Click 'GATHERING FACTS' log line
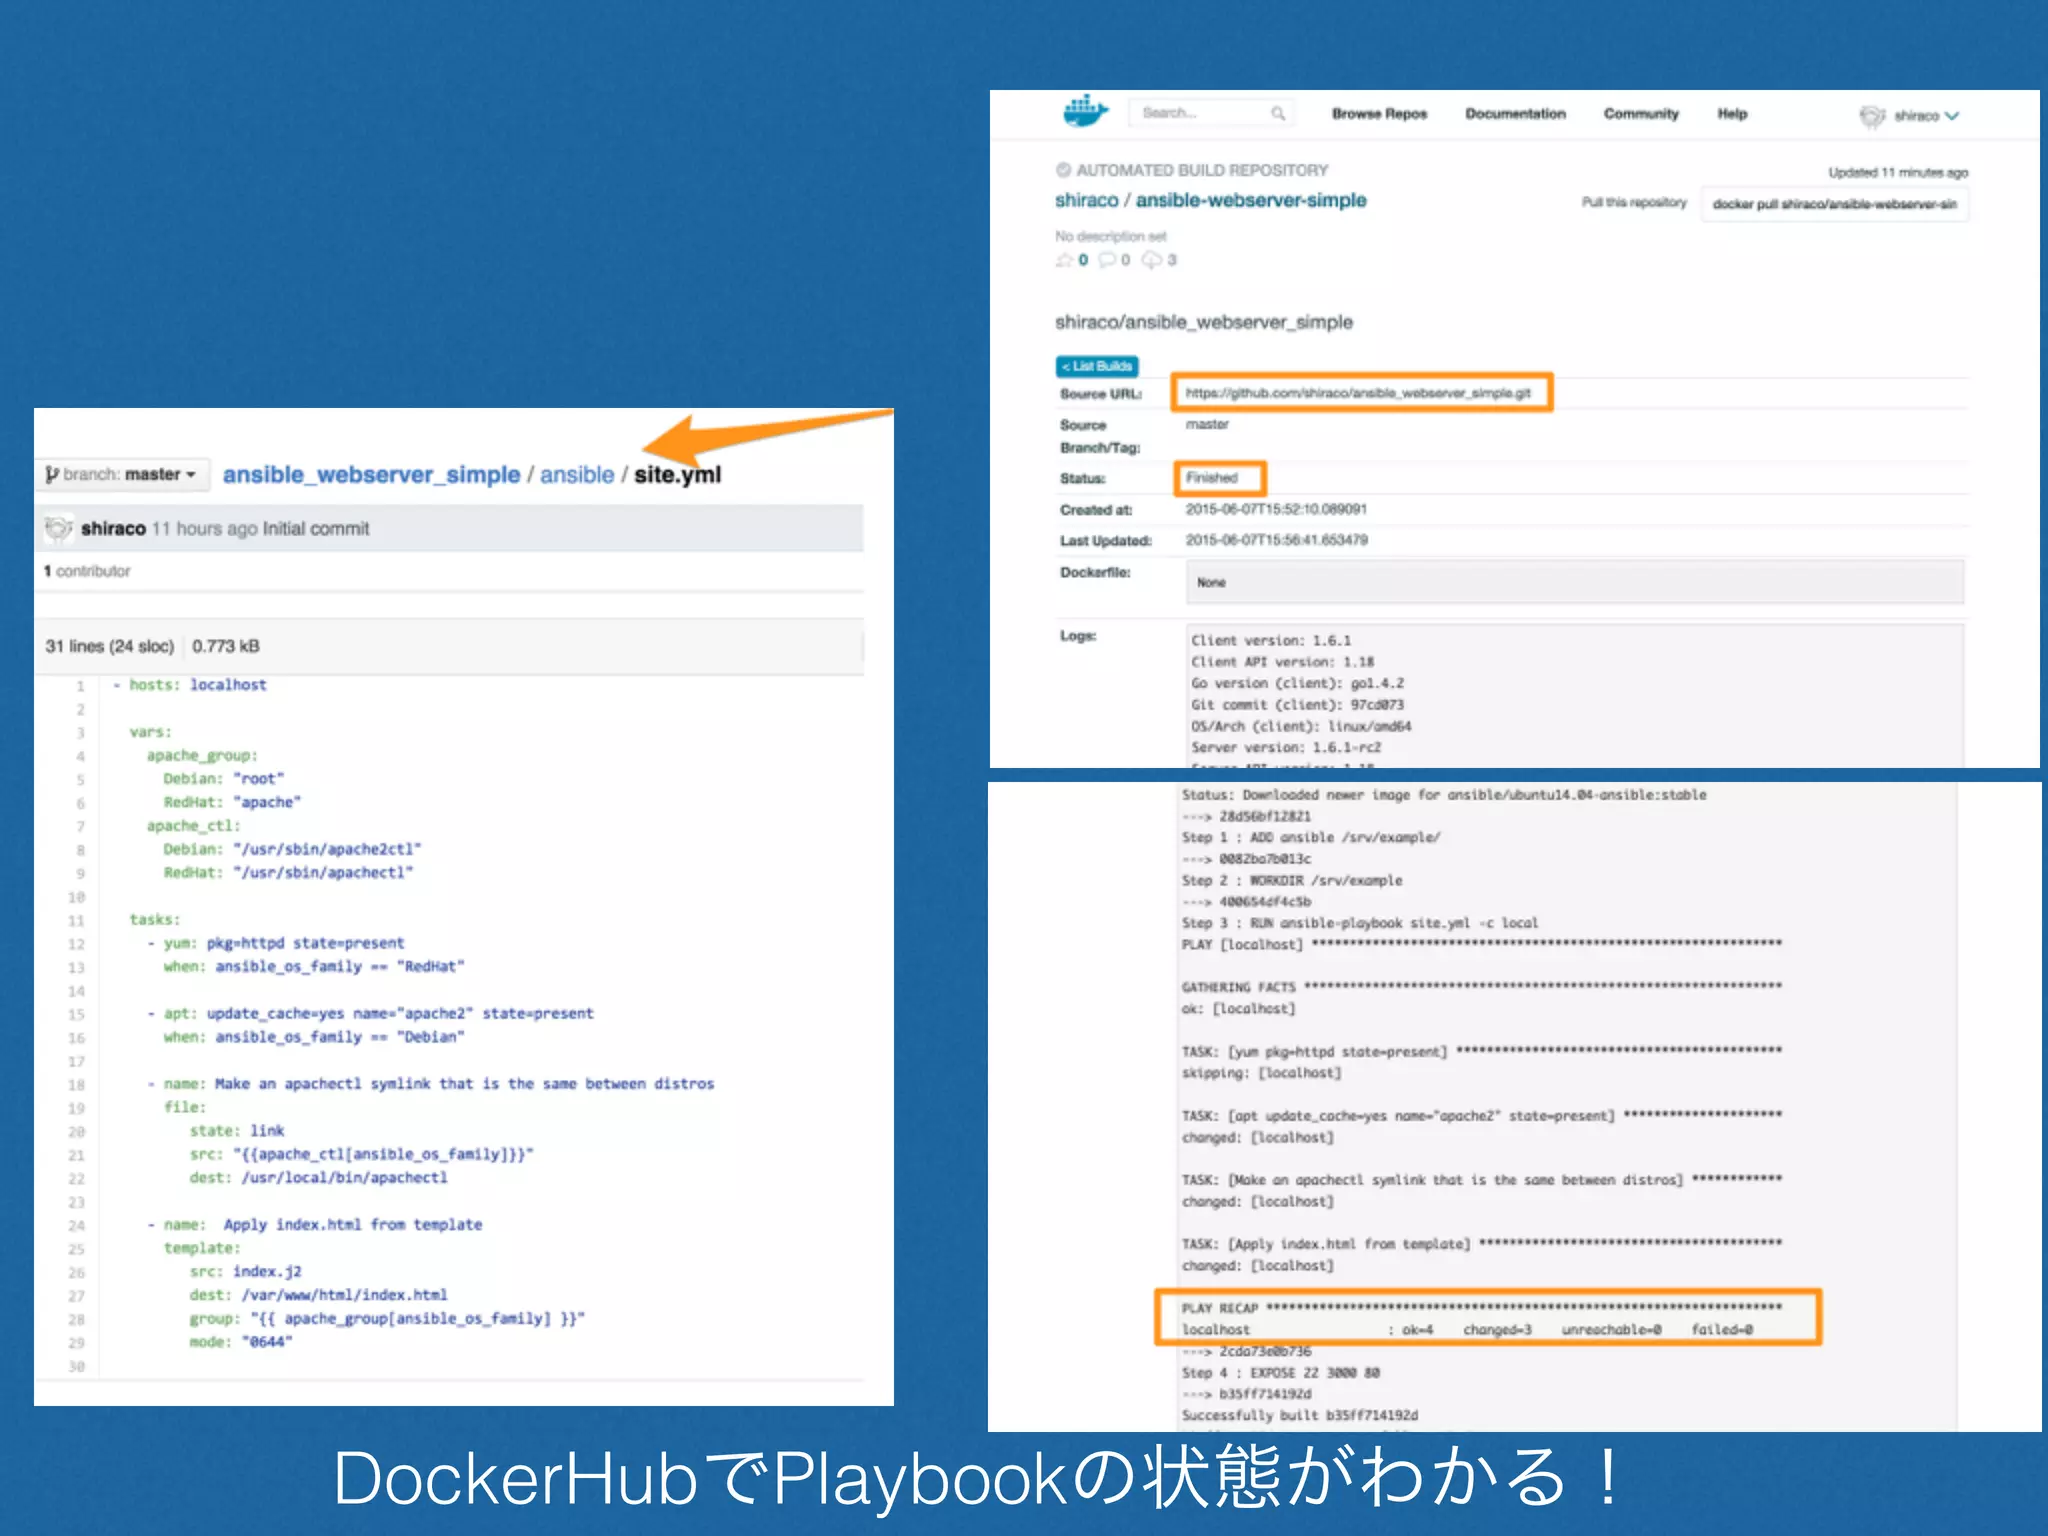The height and width of the screenshot is (1536, 2048). click(x=1482, y=987)
